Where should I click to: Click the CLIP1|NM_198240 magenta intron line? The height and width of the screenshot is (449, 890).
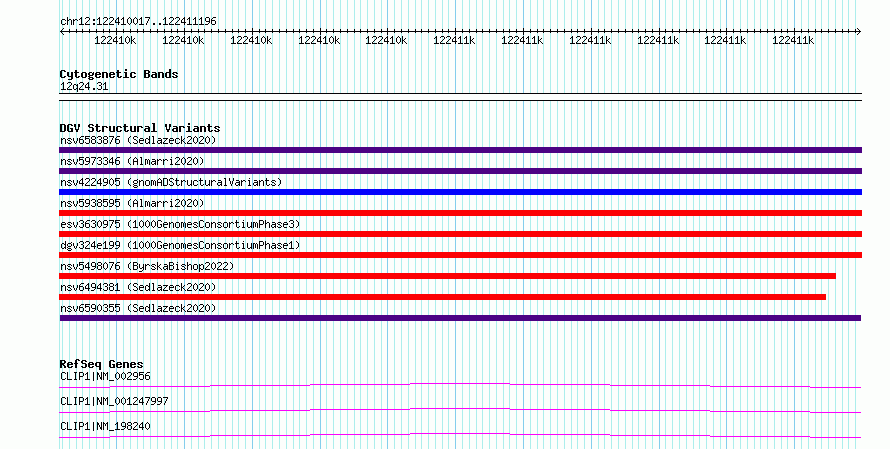pyautogui.click(x=460, y=436)
